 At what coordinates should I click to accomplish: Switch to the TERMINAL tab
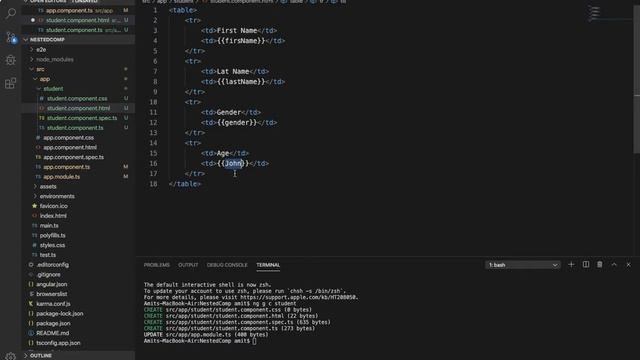pos(268,265)
